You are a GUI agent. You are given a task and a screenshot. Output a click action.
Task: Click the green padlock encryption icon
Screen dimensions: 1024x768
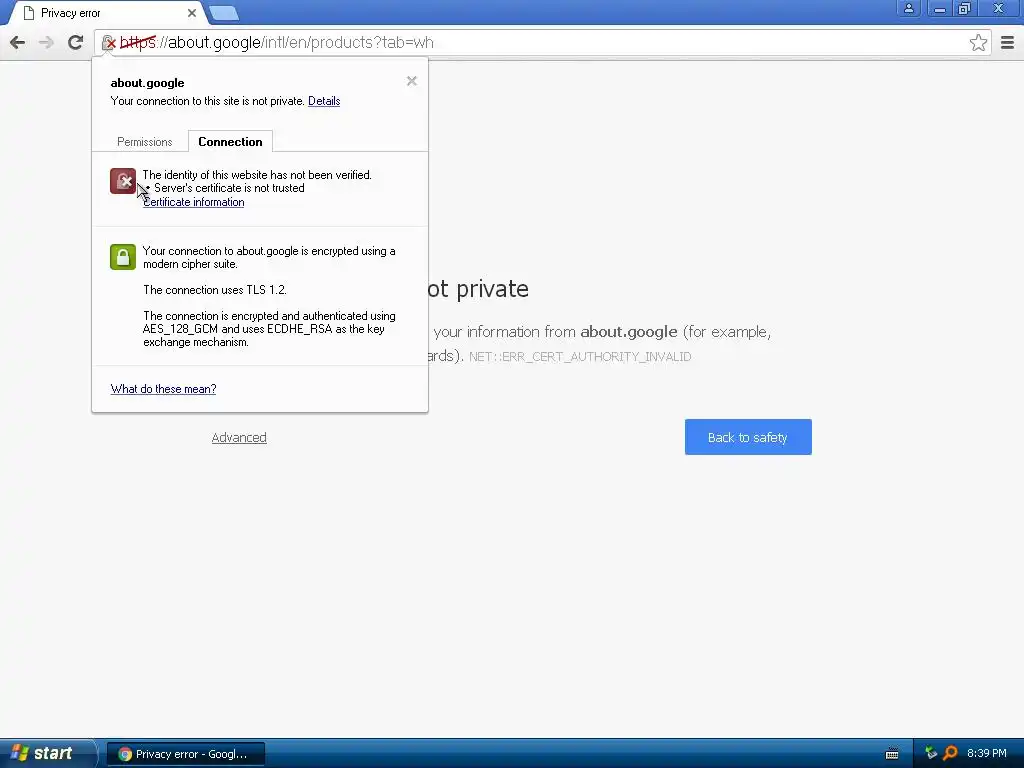[x=123, y=257]
